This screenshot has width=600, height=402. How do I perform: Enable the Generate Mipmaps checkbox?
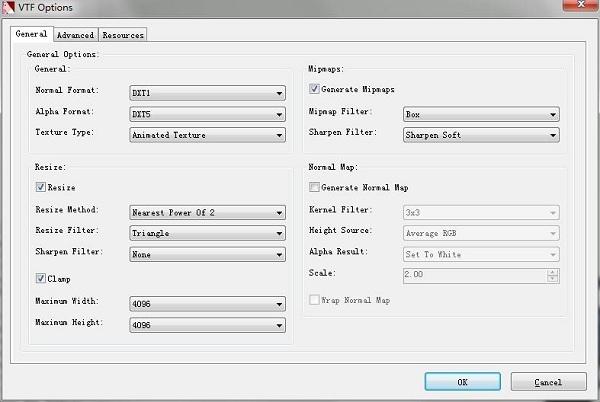point(314,91)
